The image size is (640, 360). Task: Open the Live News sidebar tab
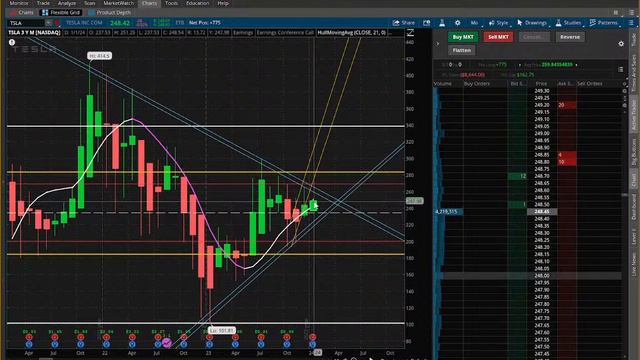tap(634, 264)
